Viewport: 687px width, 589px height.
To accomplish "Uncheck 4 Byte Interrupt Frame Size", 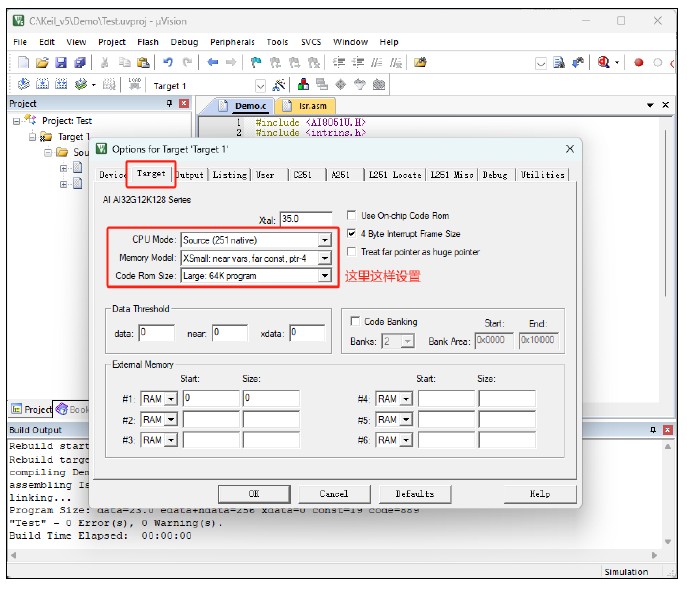I will point(351,234).
